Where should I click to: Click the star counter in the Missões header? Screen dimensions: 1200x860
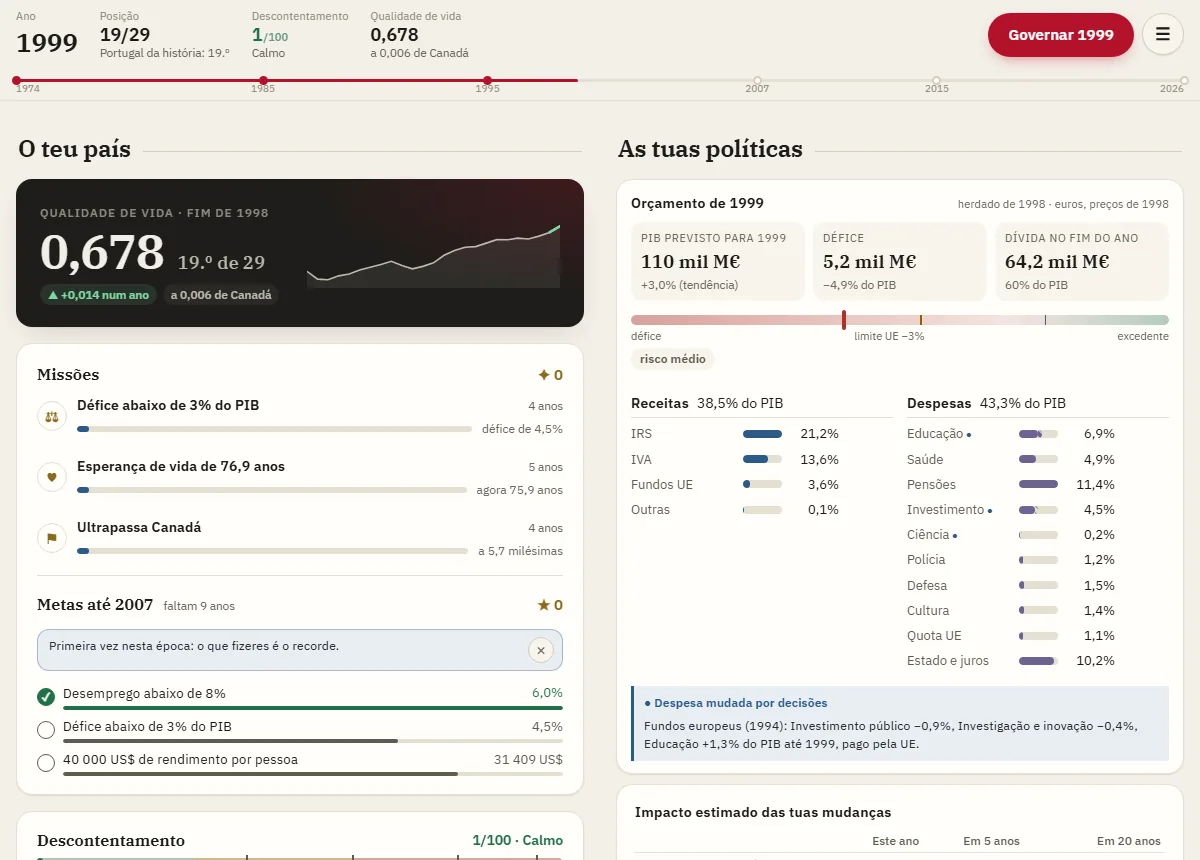pyautogui.click(x=550, y=375)
